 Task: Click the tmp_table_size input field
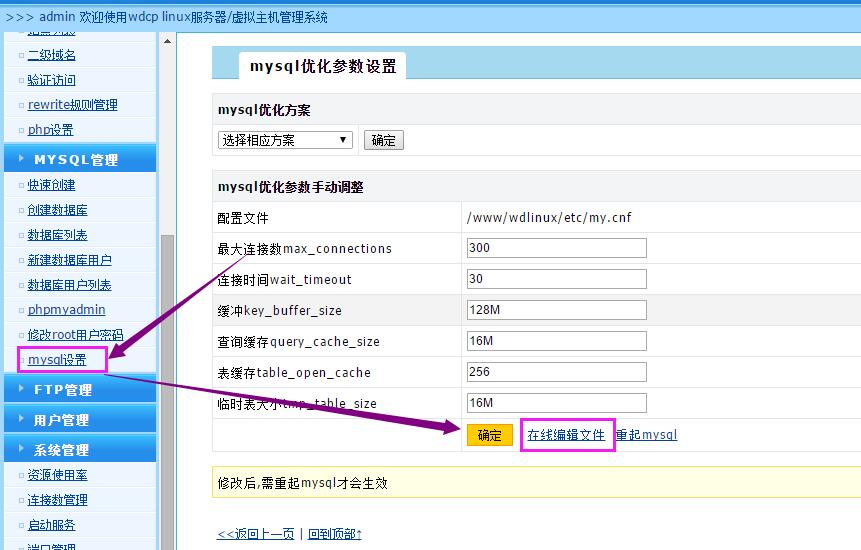[x=557, y=403]
